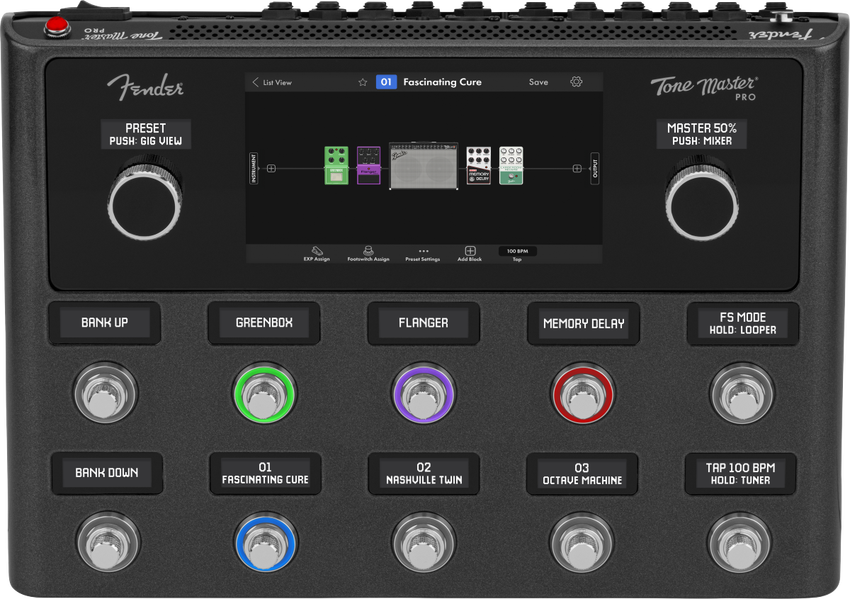The height and width of the screenshot is (599, 850).
Task: Toggle the Memory Delay effect footswitch
Action: [x=583, y=394]
